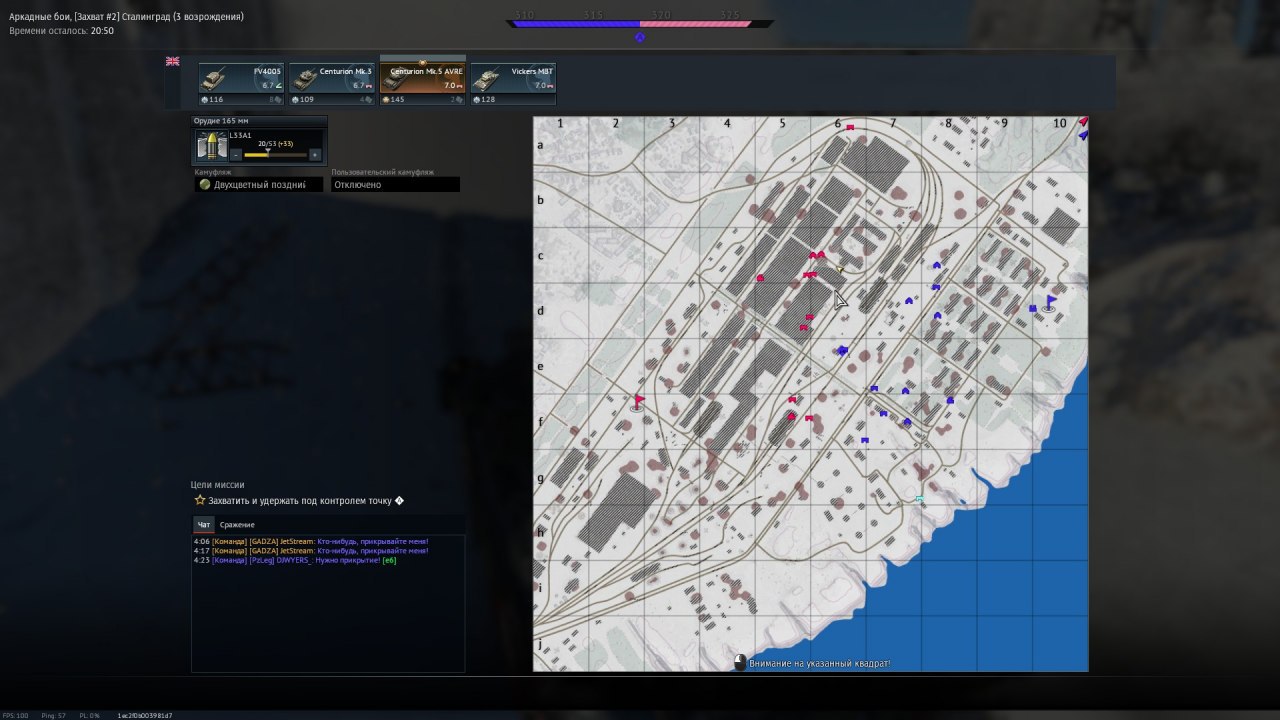
Task: Click the [e6] link in DJWYERS_ message
Action: [x=390, y=560]
